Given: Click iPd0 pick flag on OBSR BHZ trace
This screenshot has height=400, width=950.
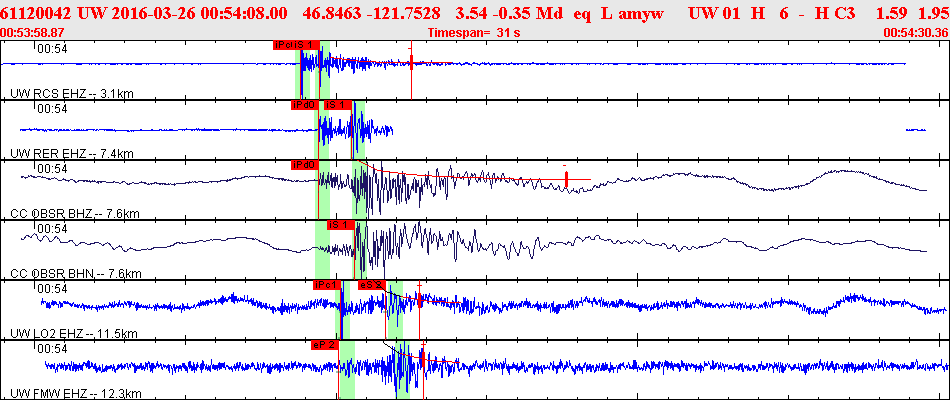Looking at the screenshot, I should [x=304, y=165].
